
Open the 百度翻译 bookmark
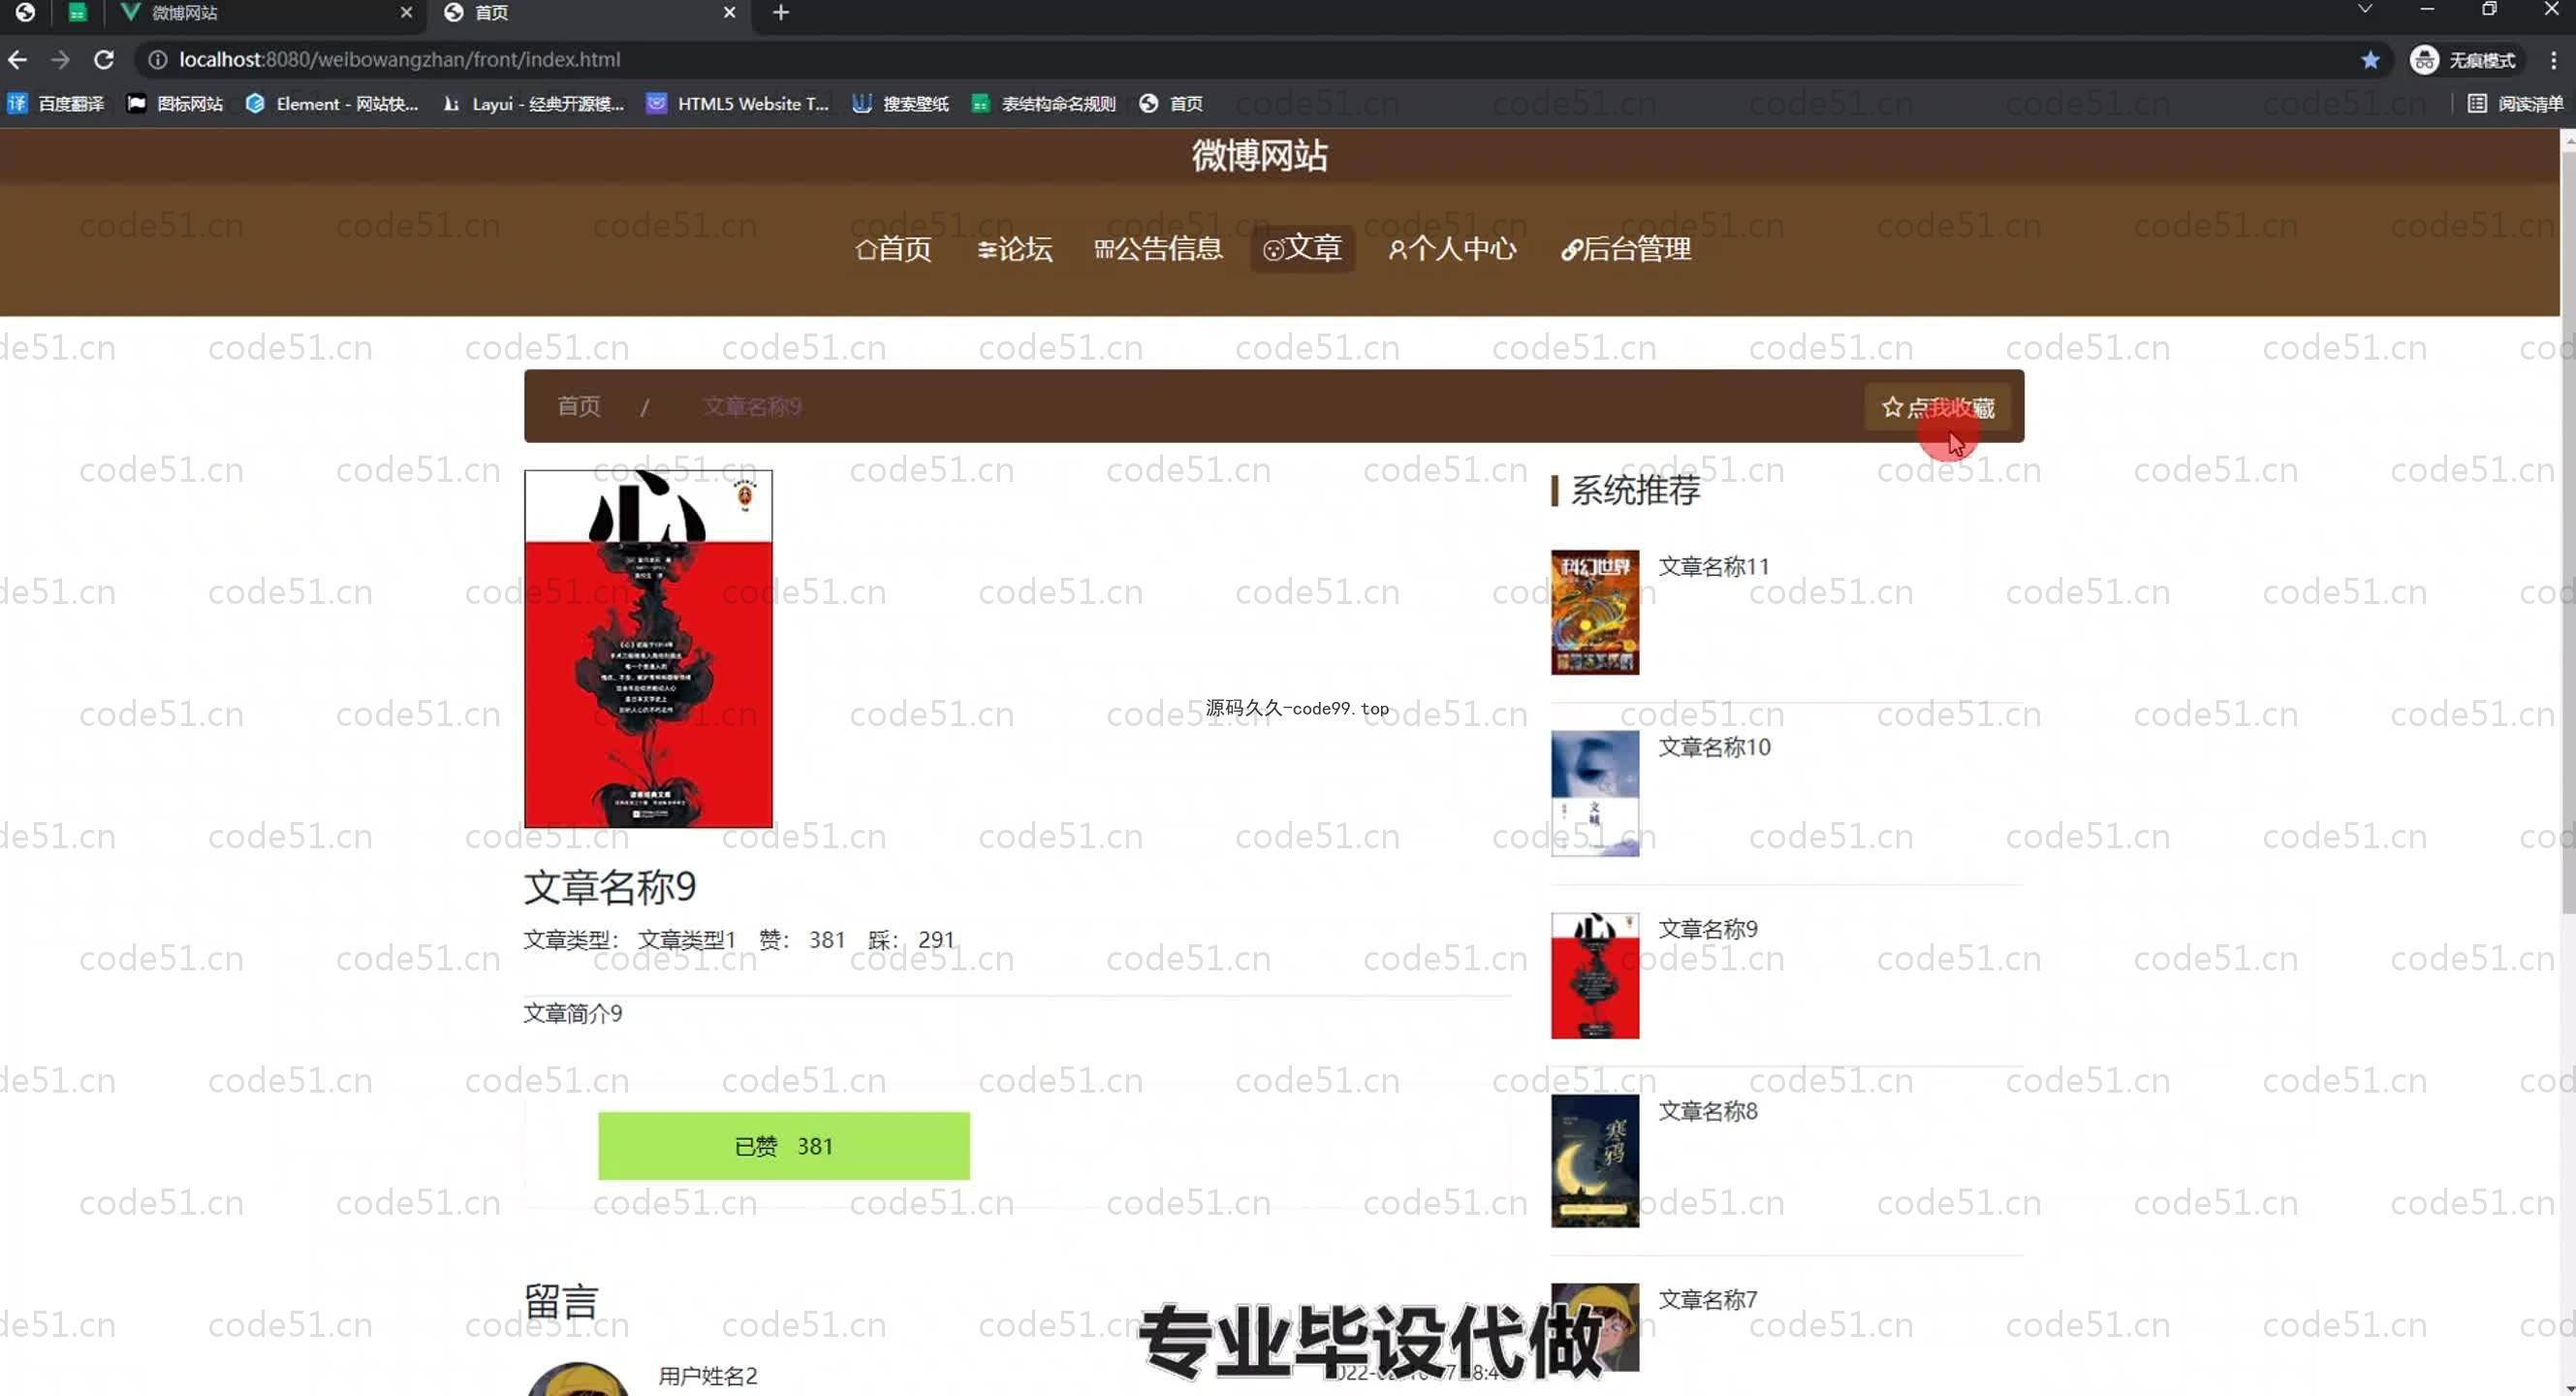click(x=56, y=103)
